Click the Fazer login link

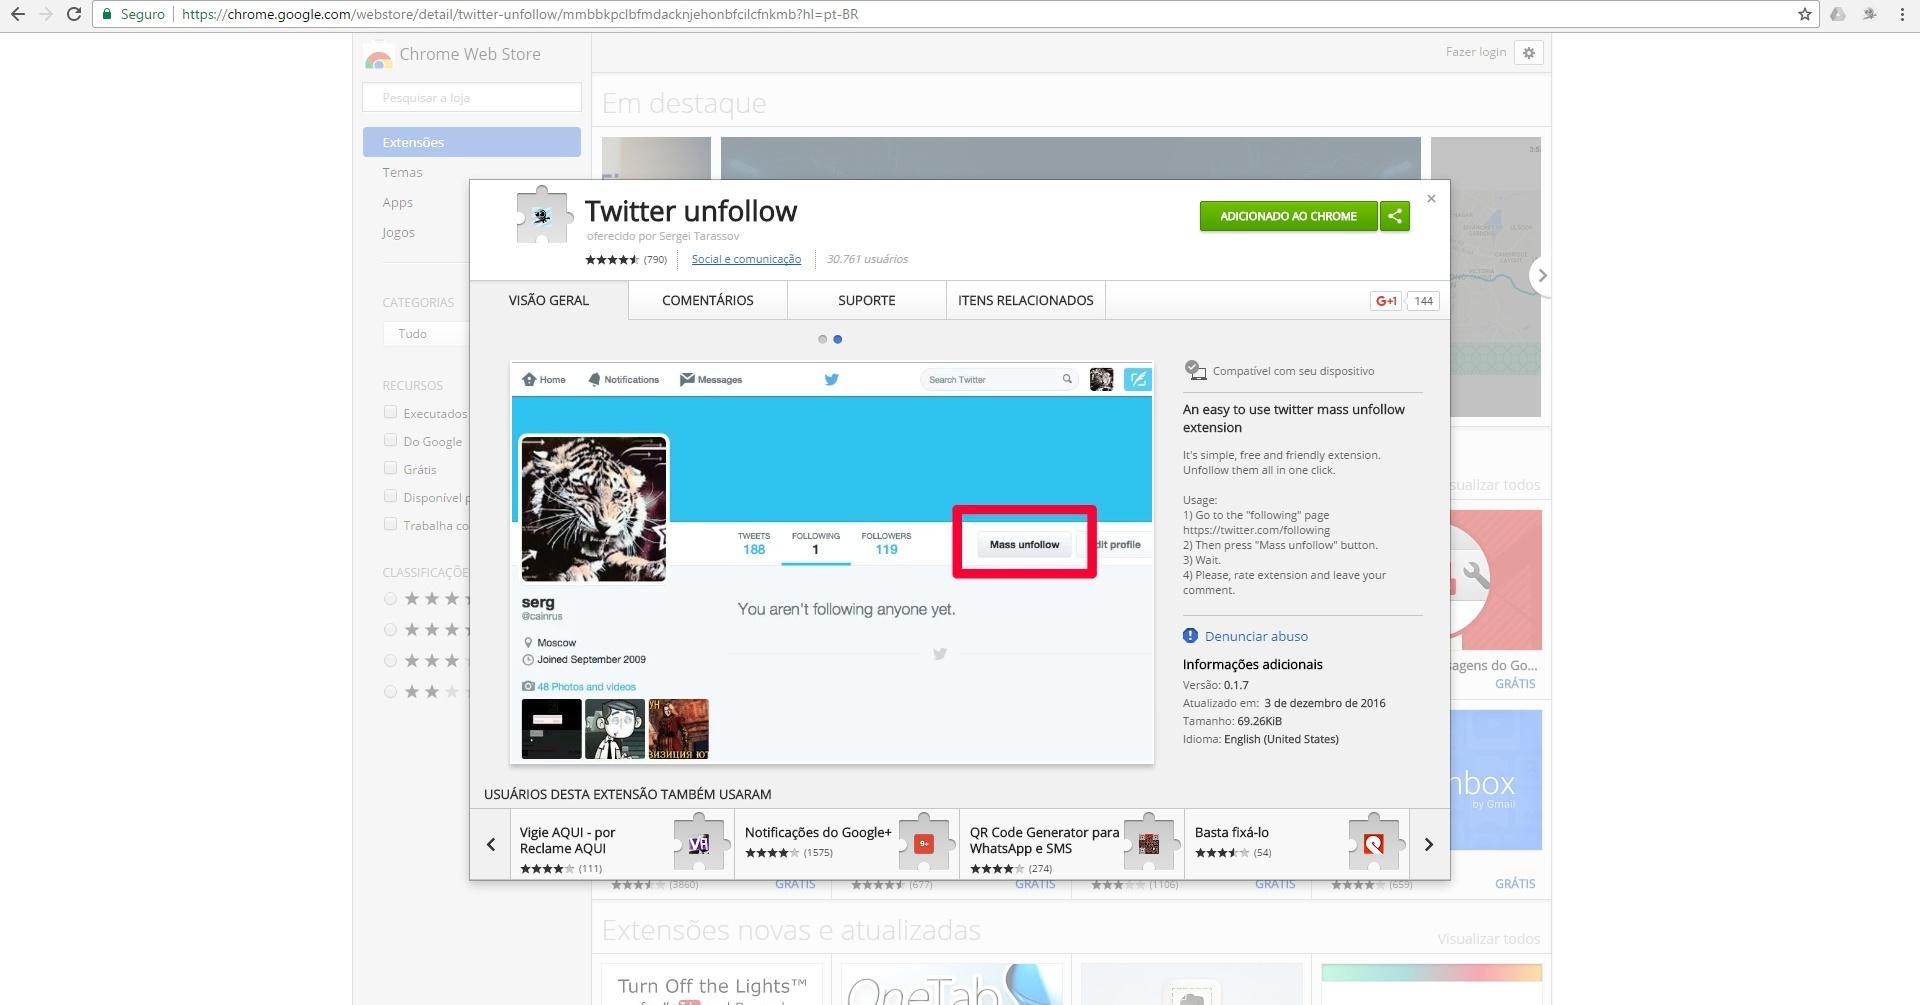point(1475,52)
